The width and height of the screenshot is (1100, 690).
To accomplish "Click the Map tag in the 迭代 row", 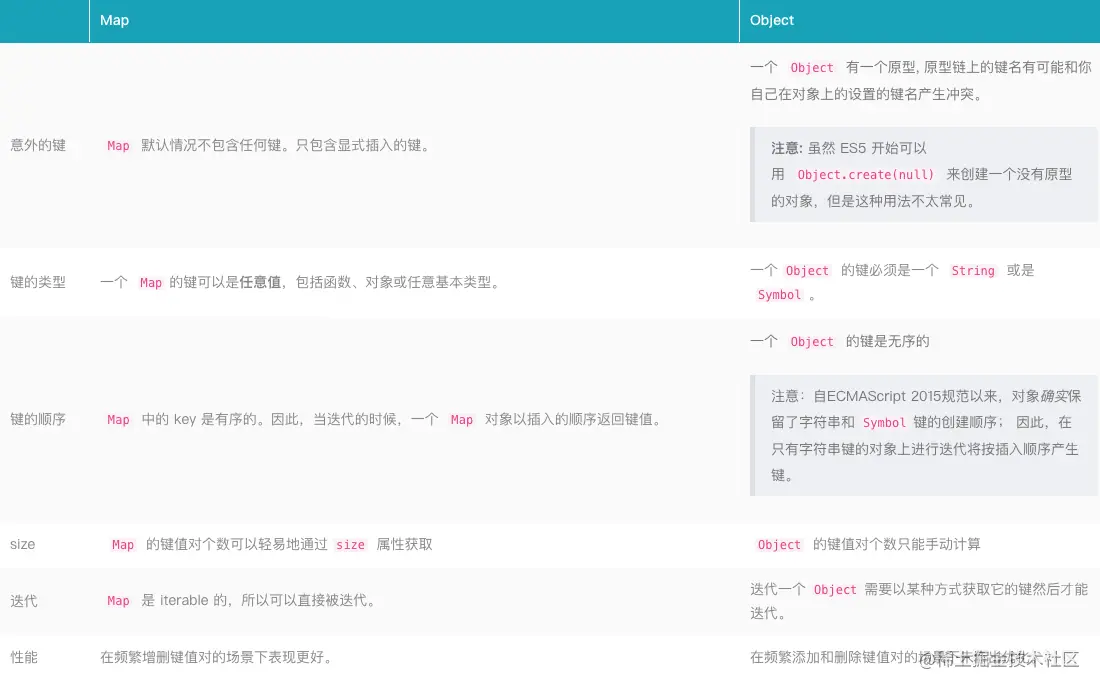I will [118, 601].
